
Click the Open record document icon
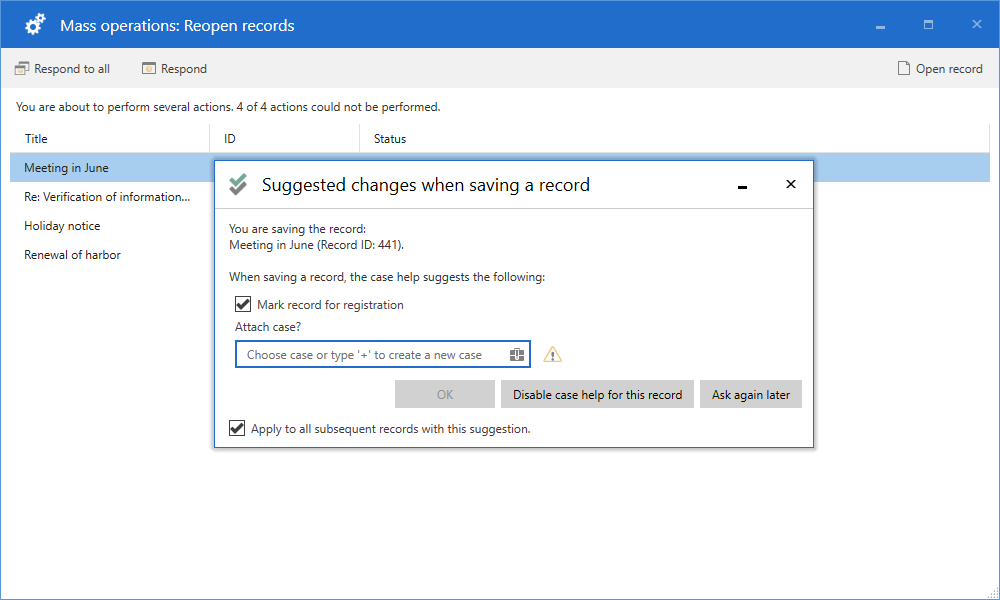(904, 69)
